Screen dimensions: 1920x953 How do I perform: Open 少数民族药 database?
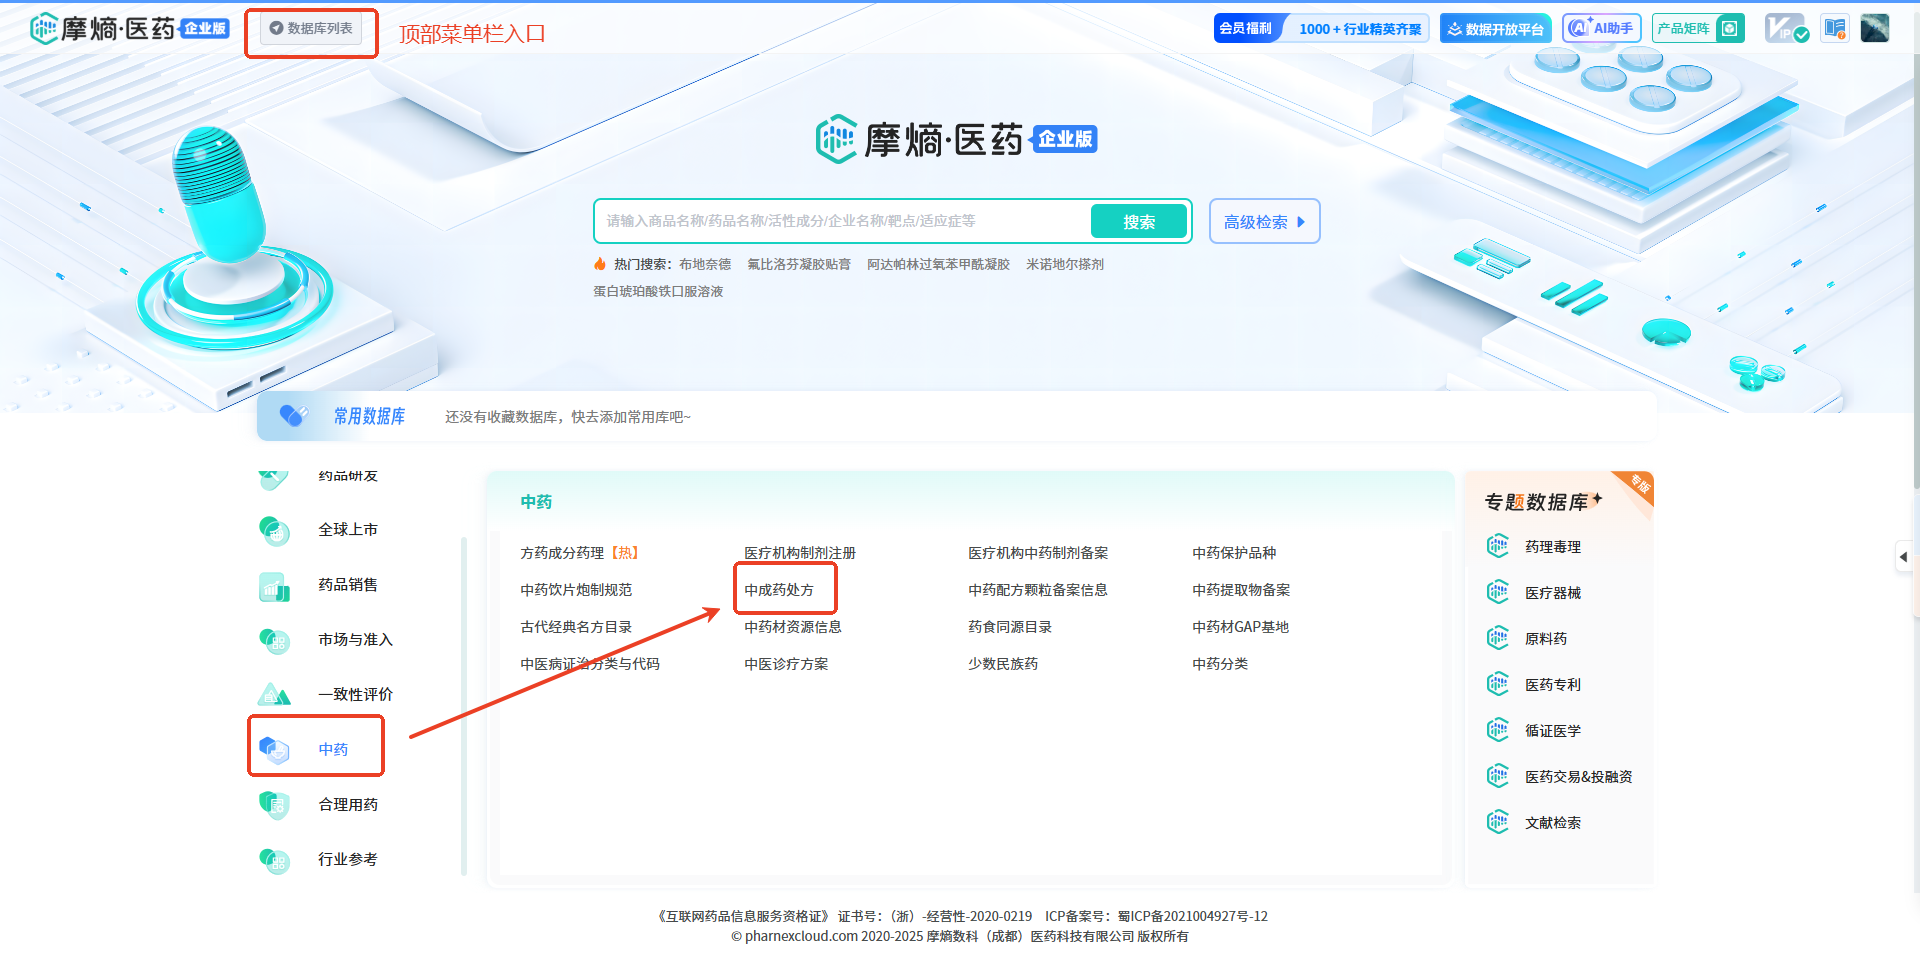(1003, 663)
